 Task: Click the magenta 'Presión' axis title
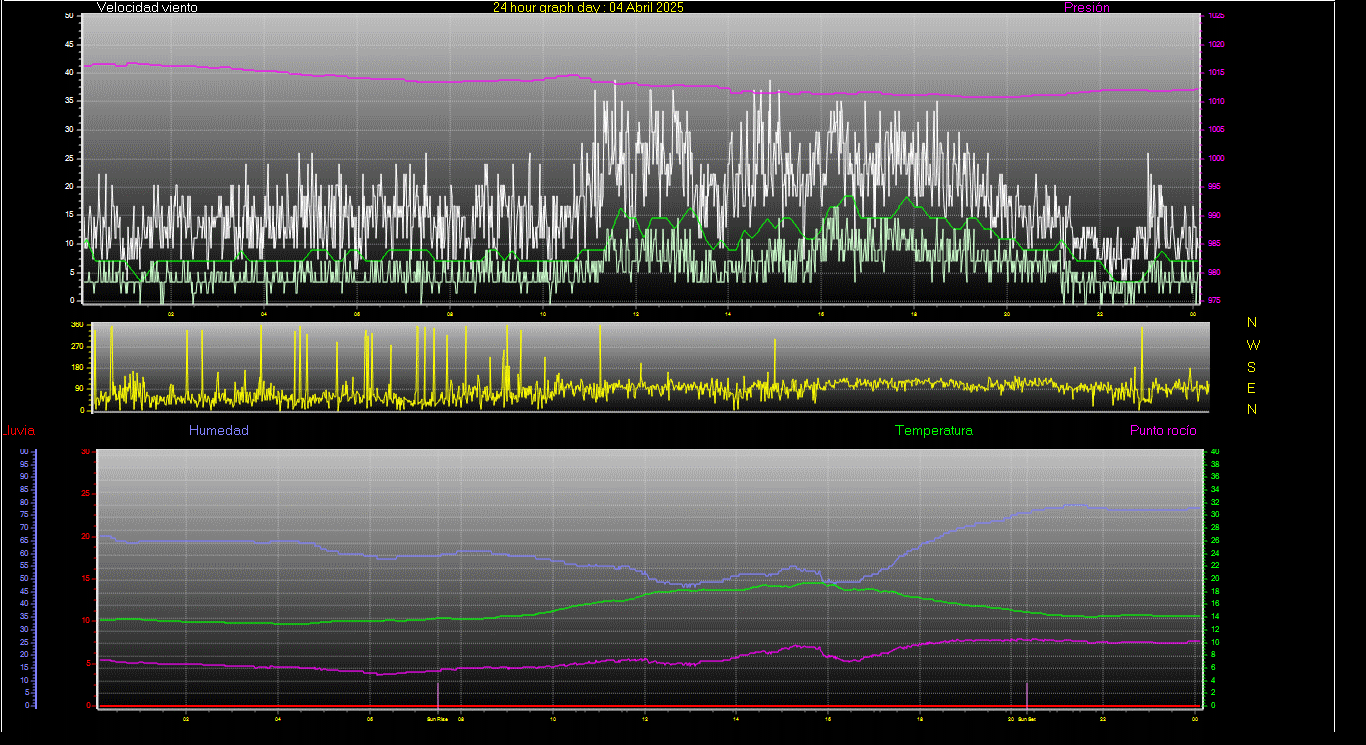[x=1087, y=7]
